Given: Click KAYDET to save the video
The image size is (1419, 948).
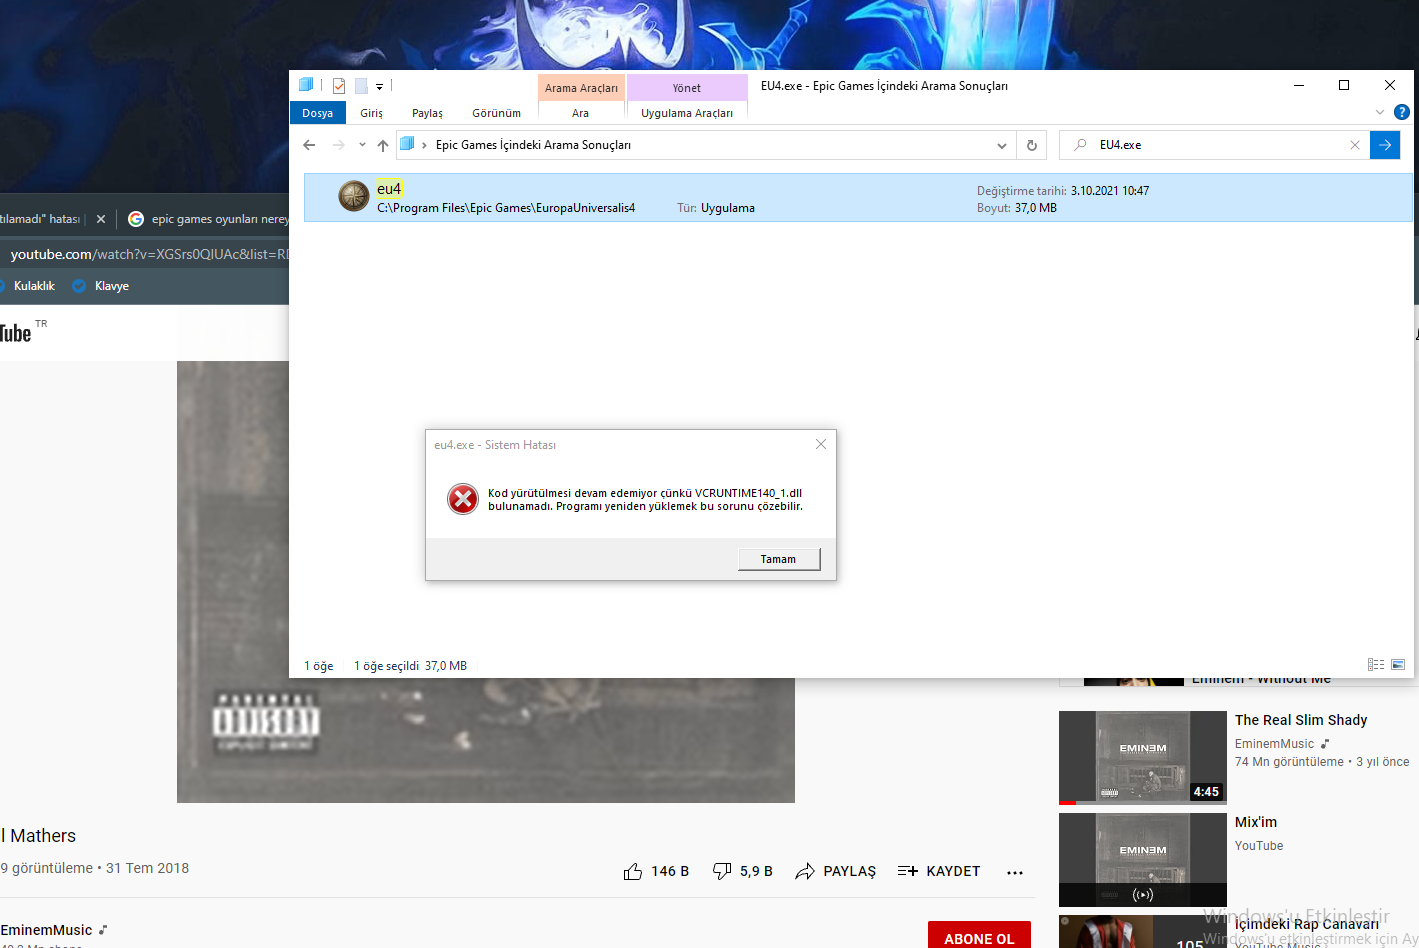Looking at the screenshot, I should pos(938,871).
